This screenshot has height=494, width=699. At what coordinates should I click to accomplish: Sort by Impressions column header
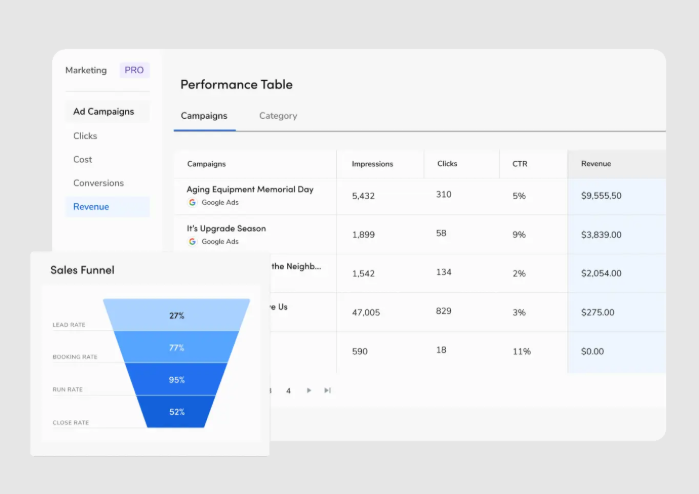pyautogui.click(x=372, y=164)
